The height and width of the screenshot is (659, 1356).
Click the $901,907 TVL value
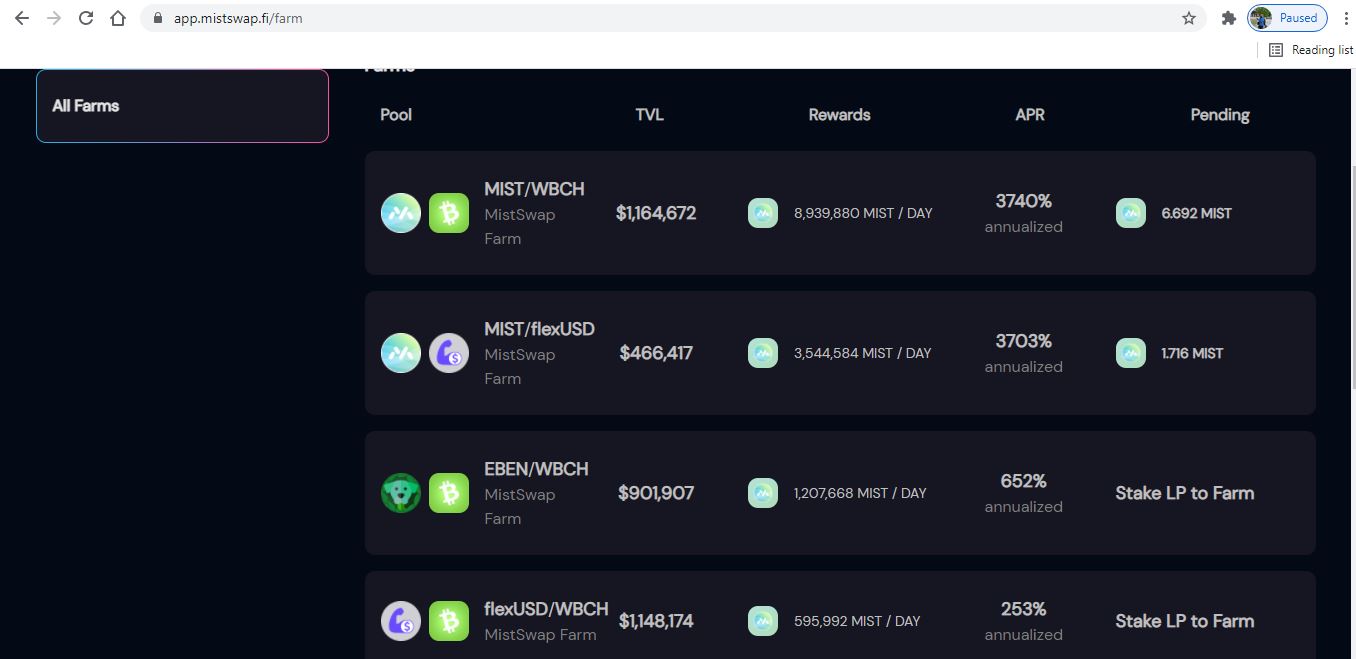pyautogui.click(x=656, y=493)
